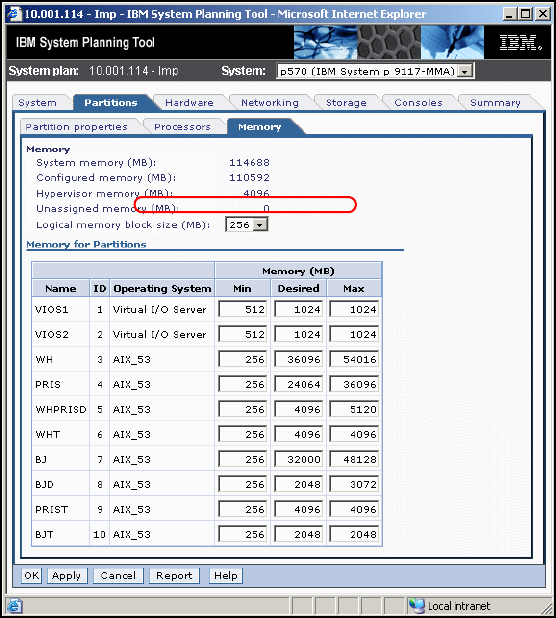Click the PRIST partition name

pyautogui.click(x=51, y=510)
